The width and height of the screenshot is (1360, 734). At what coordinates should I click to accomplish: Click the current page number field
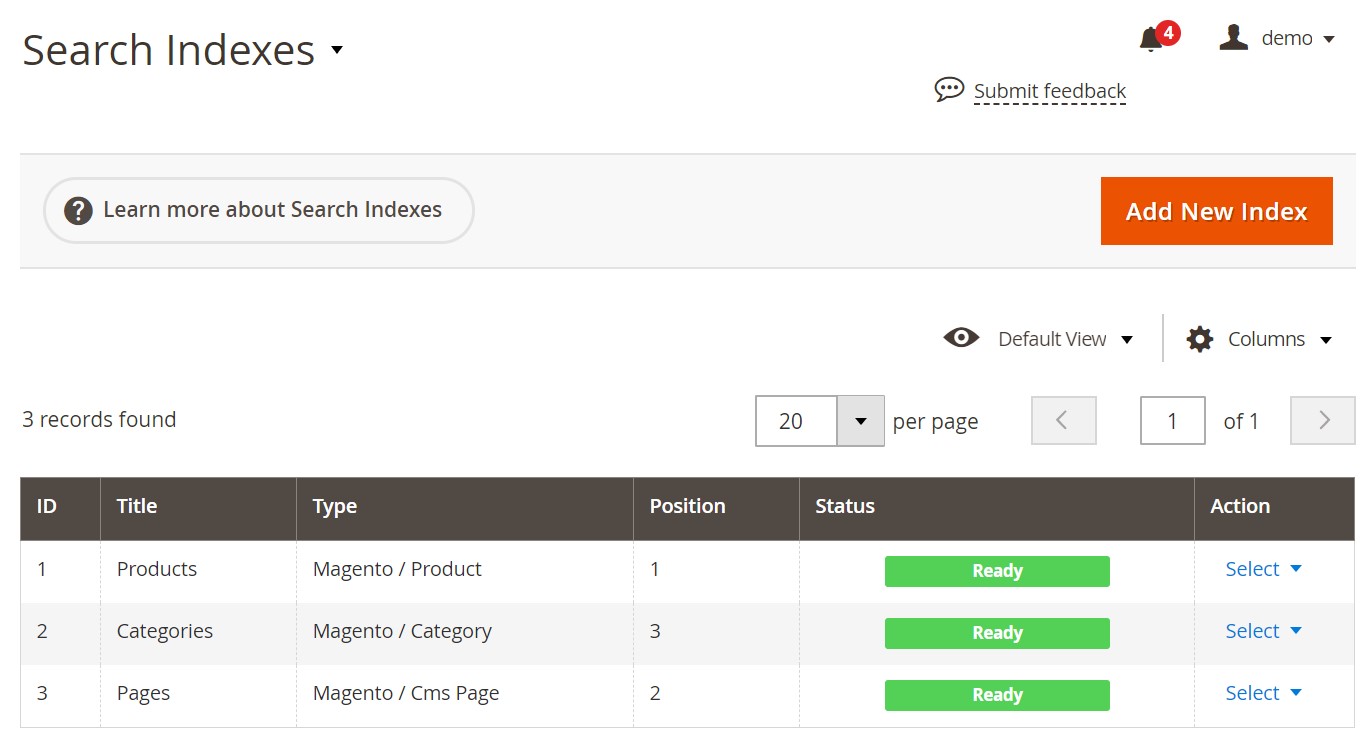pos(1172,421)
